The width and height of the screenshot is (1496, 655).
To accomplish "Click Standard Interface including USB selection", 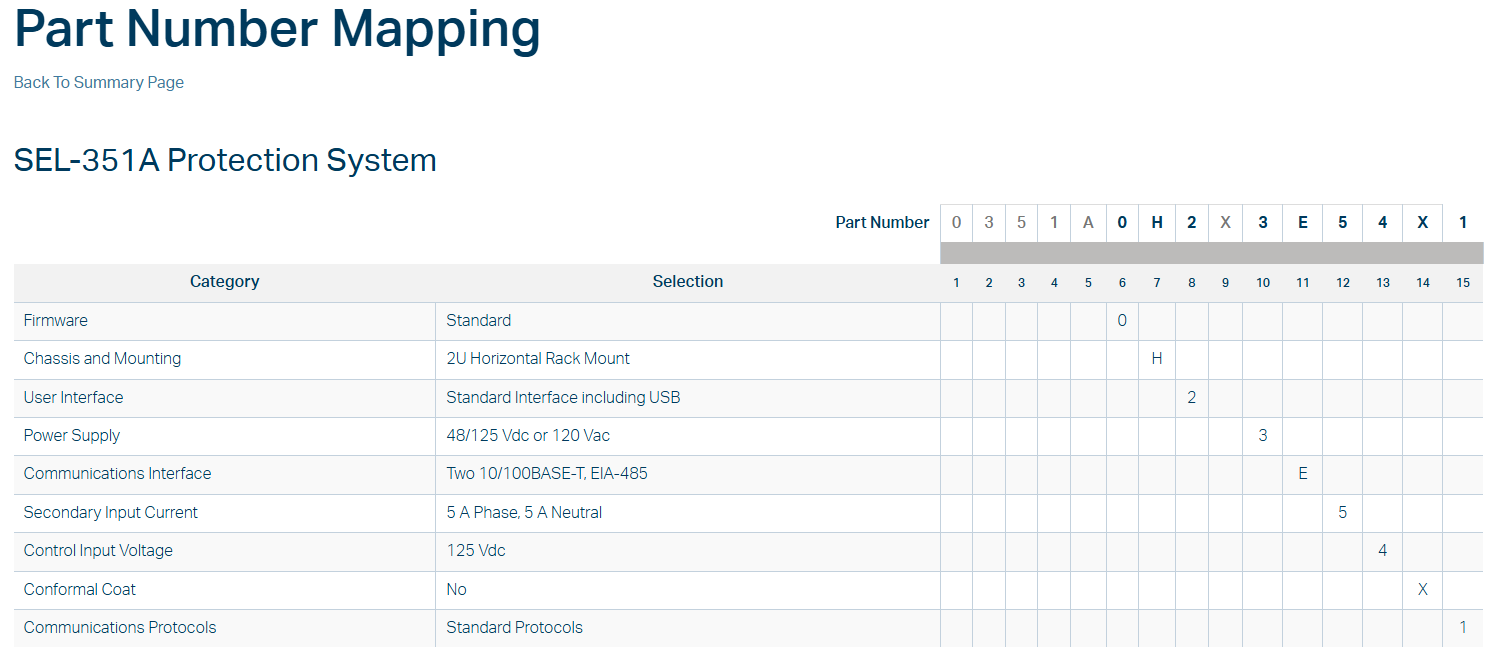I will coord(688,398).
